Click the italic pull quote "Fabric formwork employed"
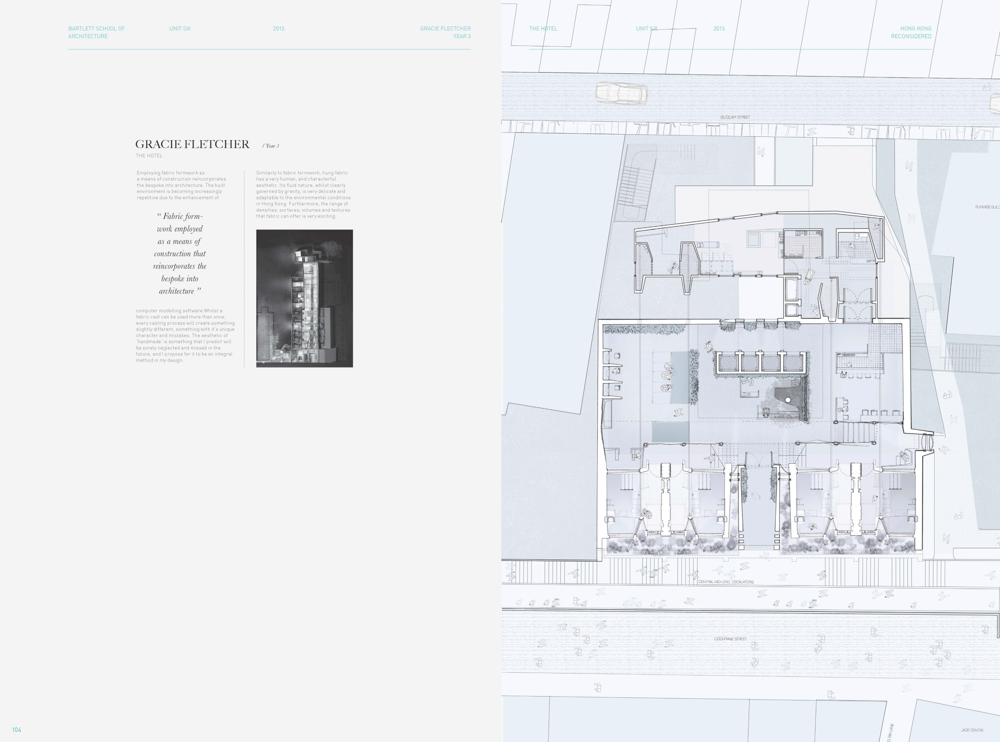Image resolution: width=1000 pixels, height=742 pixels. pyautogui.click(x=180, y=253)
